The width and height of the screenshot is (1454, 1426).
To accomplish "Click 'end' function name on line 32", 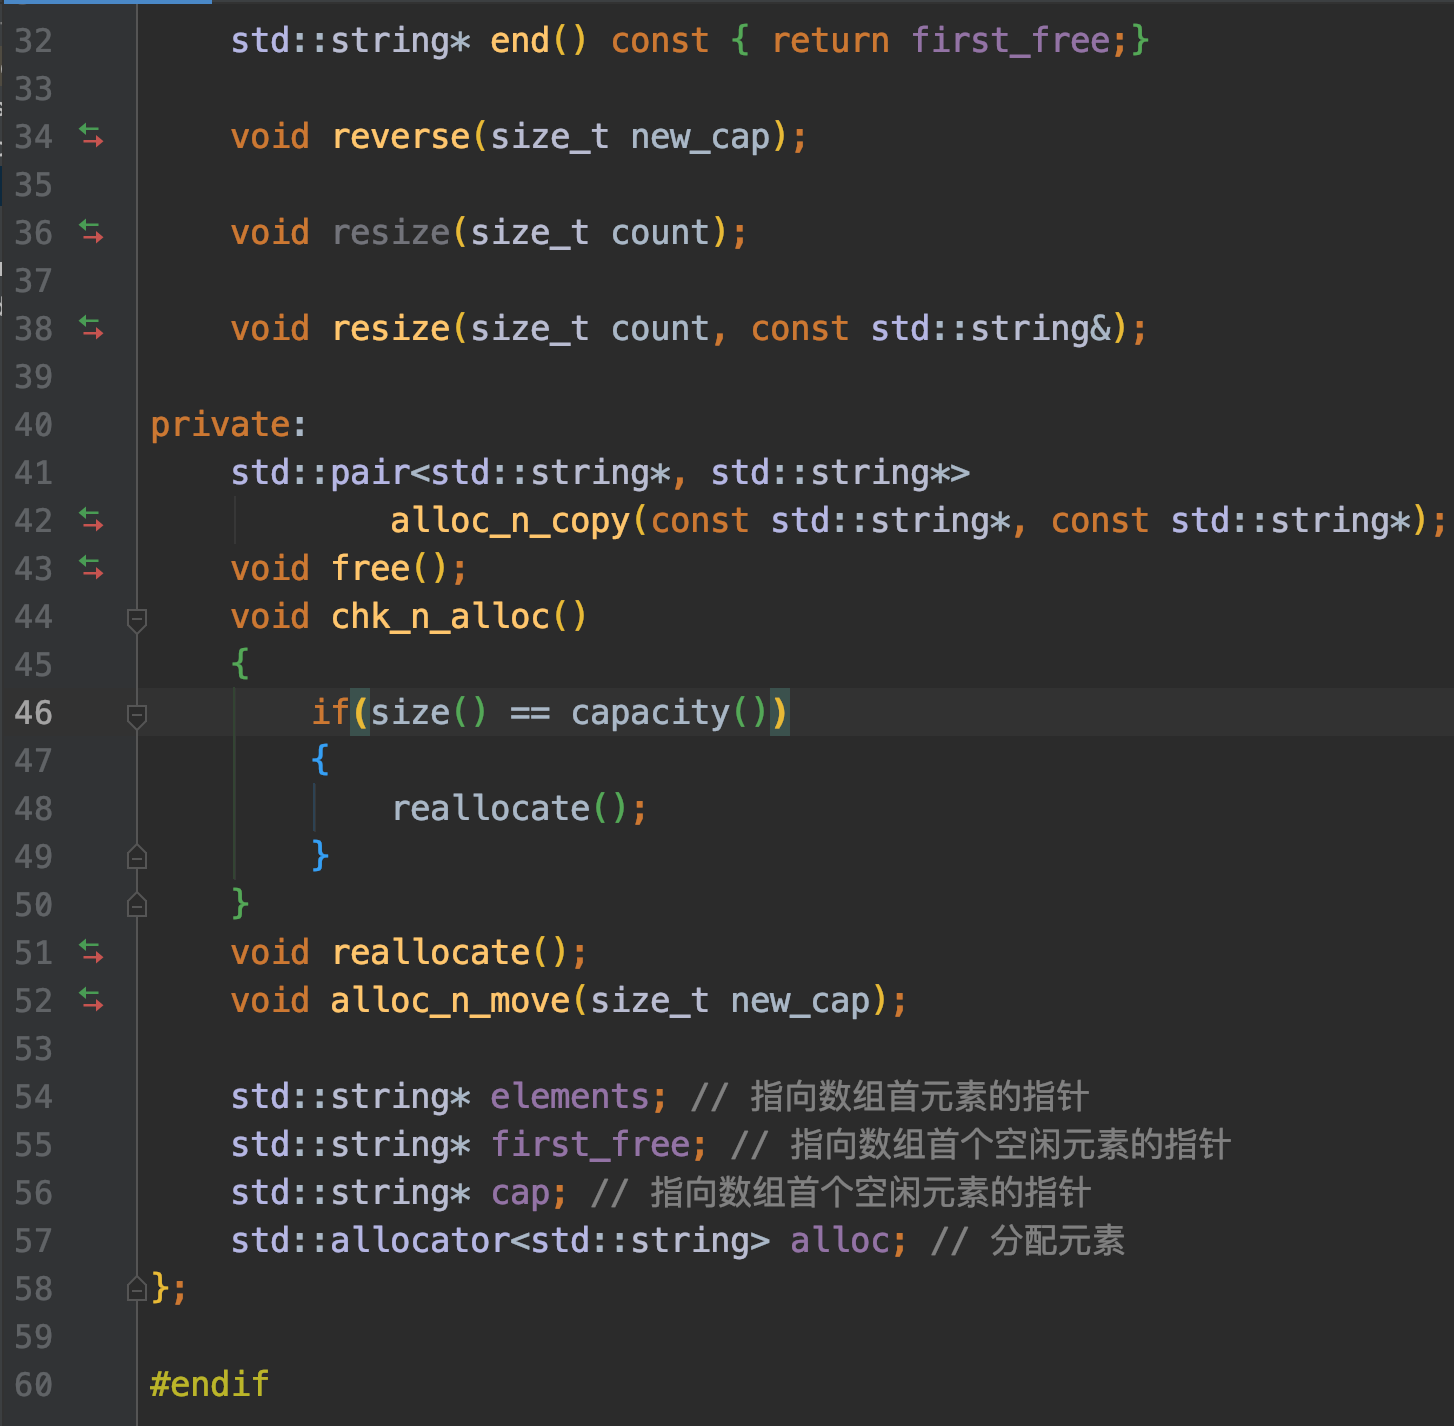I will pyautogui.click(x=520, y=40).
